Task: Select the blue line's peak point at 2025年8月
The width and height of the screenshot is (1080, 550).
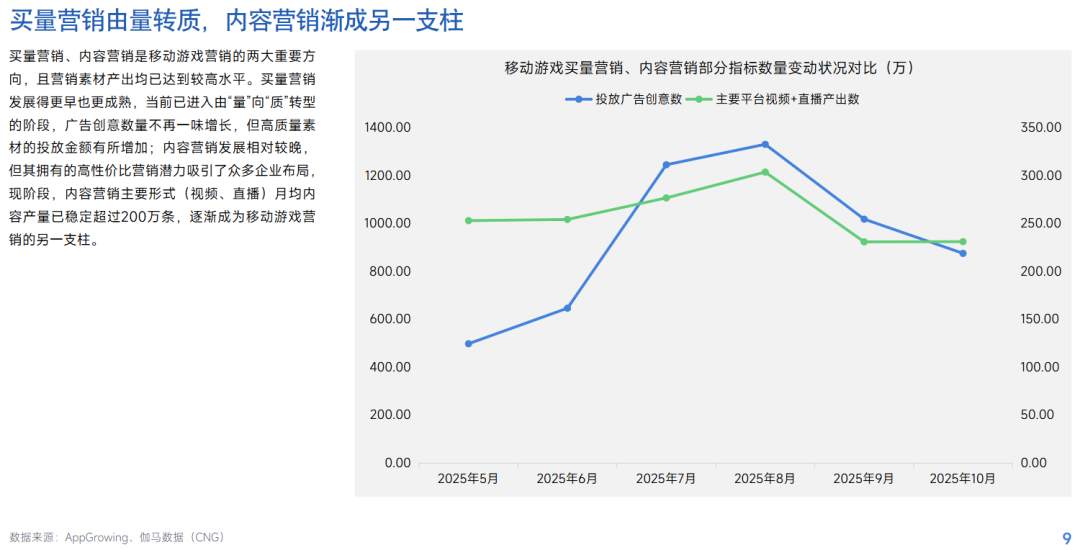Action: 765,144
